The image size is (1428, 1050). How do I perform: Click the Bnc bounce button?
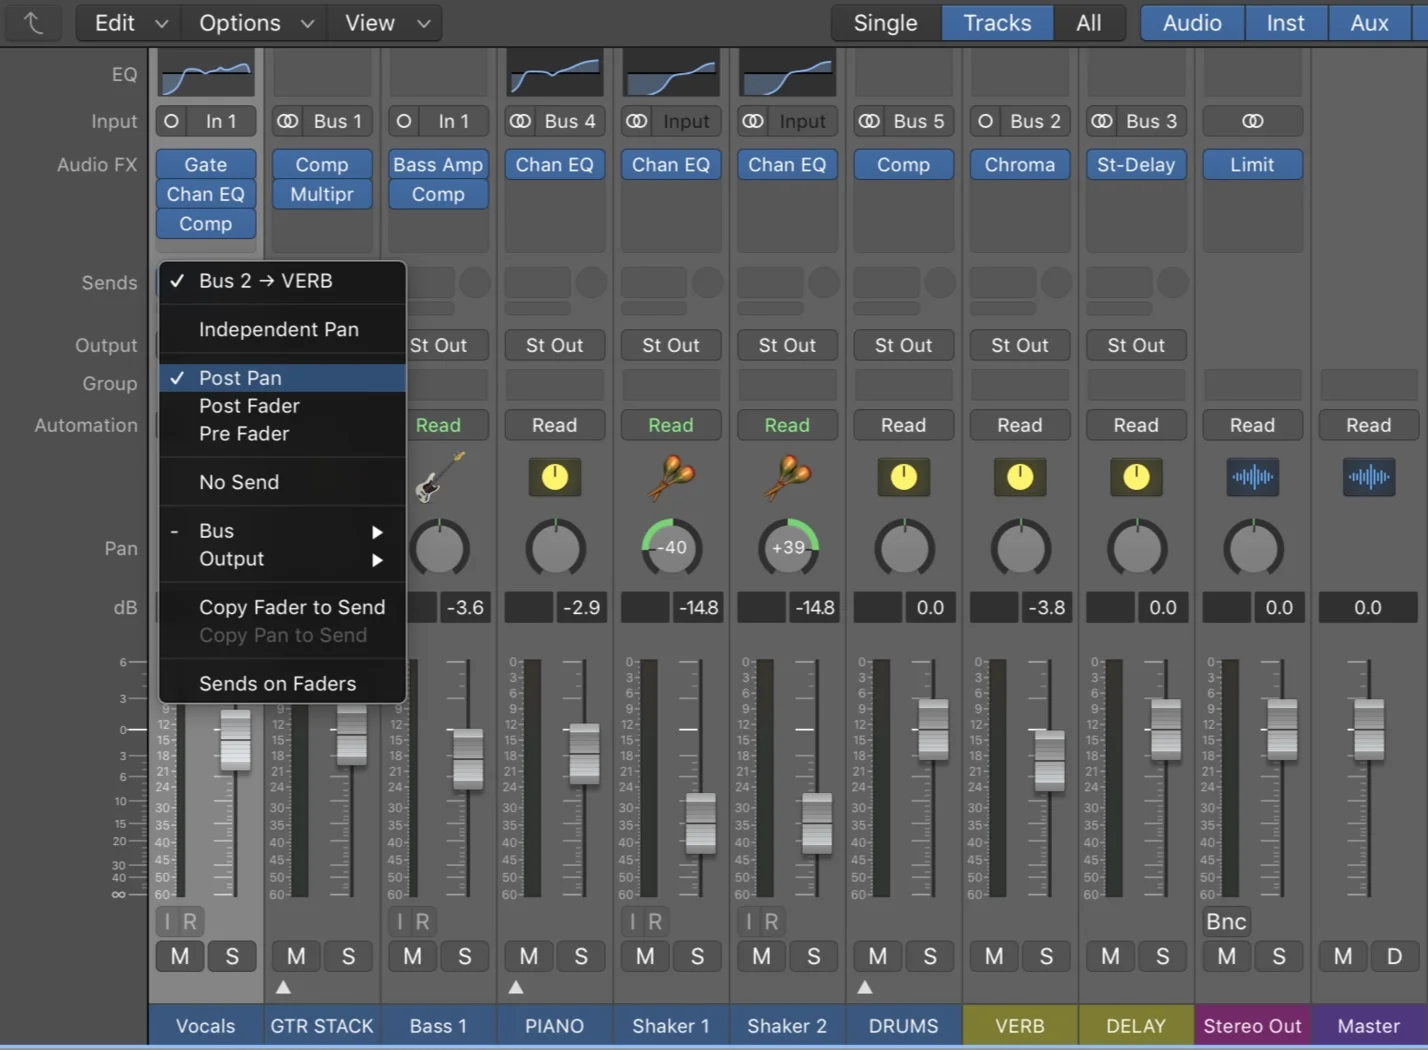coord(1226,921)
